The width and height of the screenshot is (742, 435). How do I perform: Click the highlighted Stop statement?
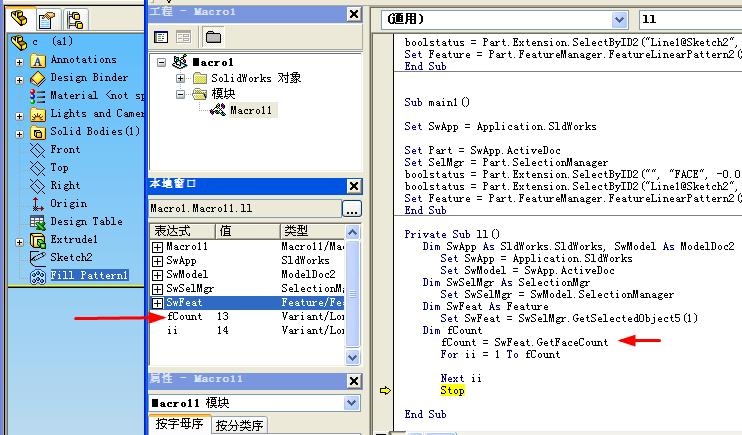(452, 391)
